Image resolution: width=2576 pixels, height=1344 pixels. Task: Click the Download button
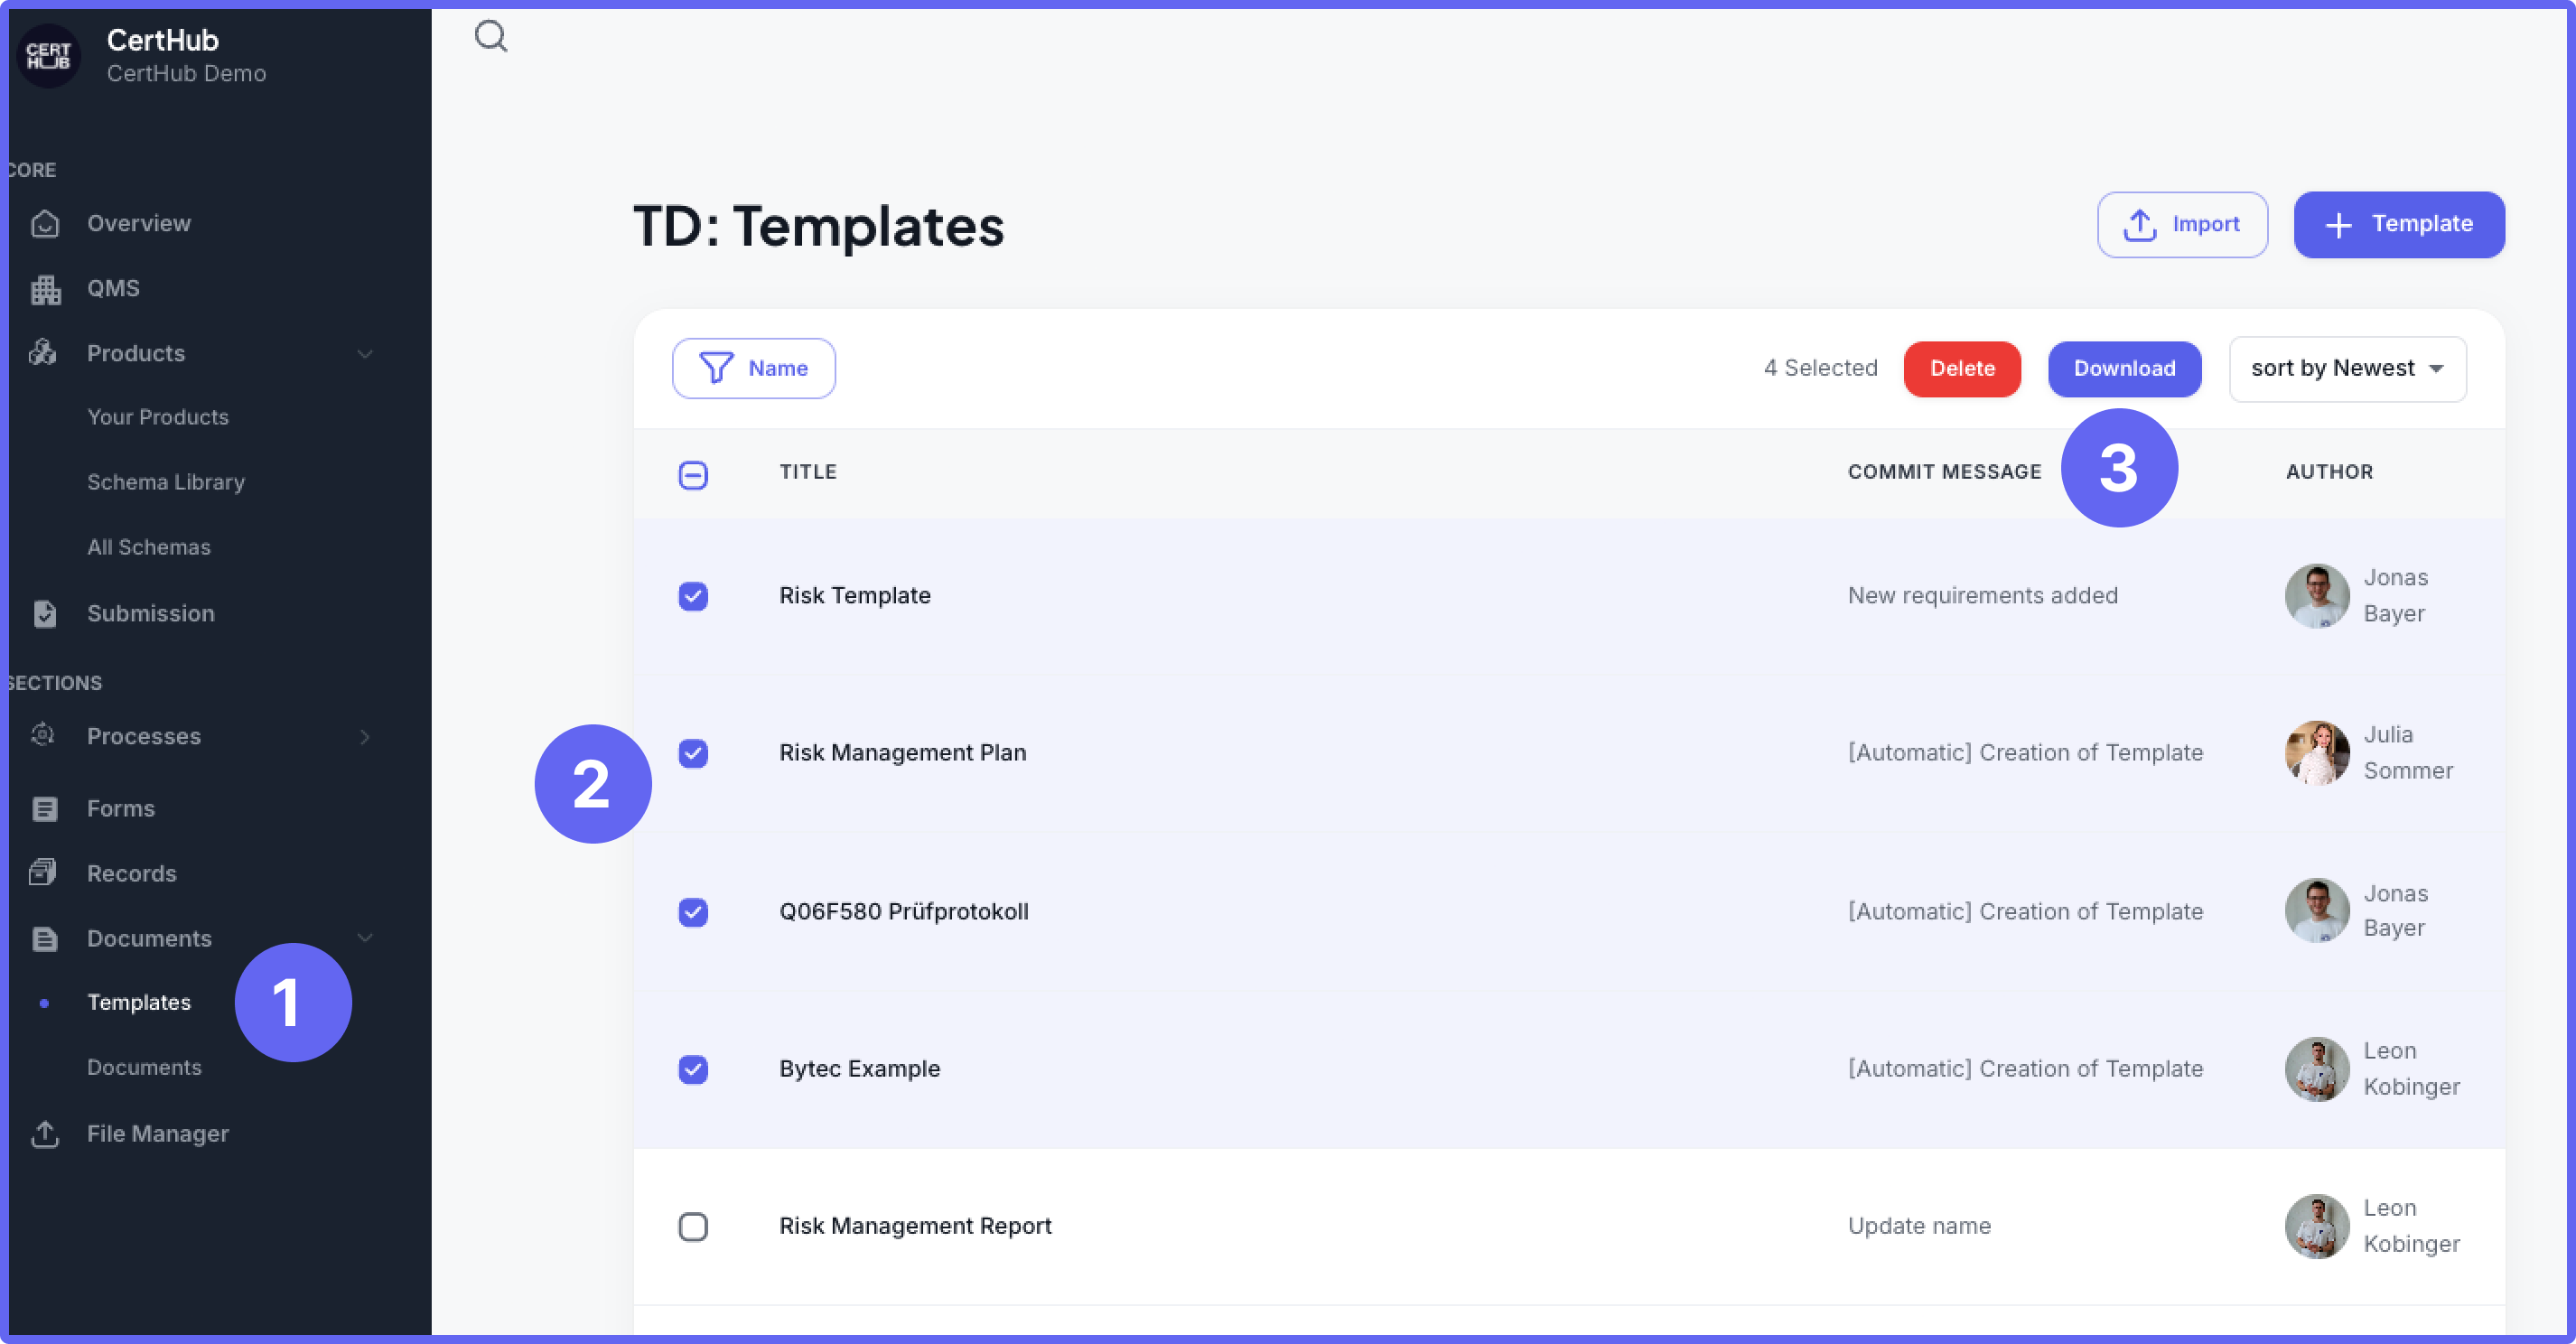click(2124, 368)
